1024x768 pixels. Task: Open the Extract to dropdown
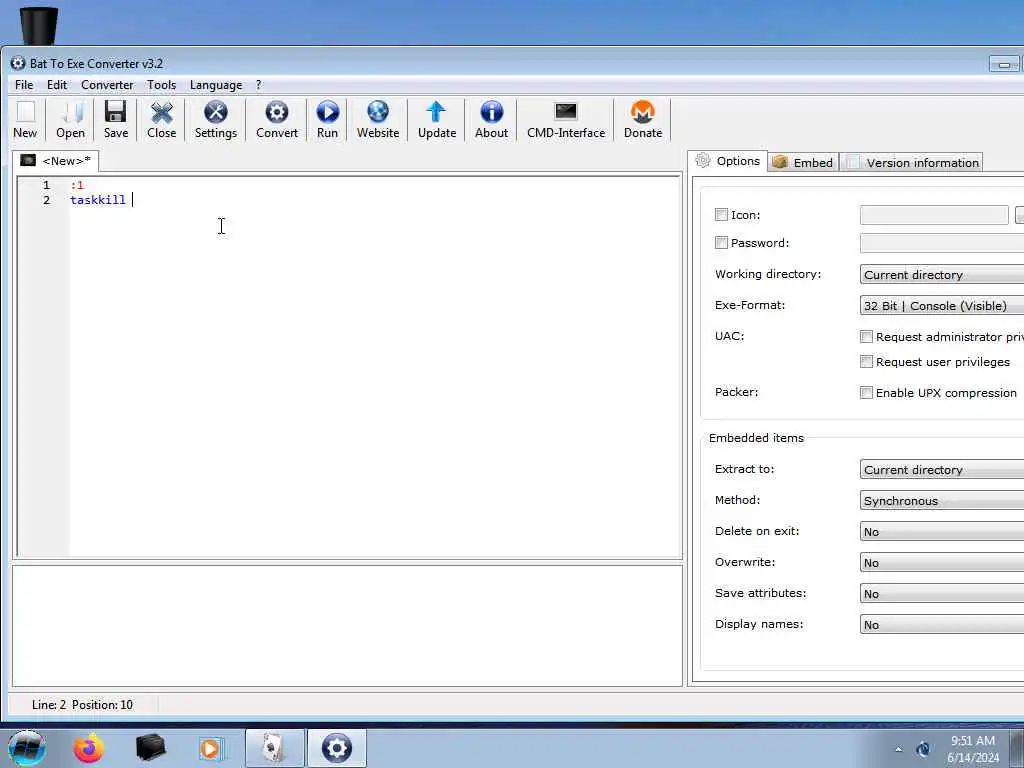coord(942,470)
